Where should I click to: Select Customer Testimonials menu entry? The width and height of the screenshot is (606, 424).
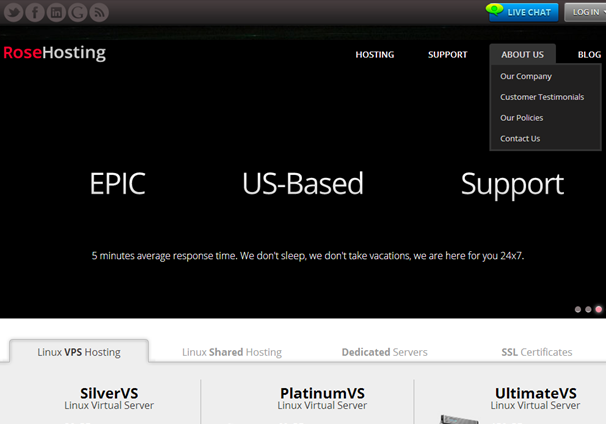pyautogui.click(x=542, y=97)
